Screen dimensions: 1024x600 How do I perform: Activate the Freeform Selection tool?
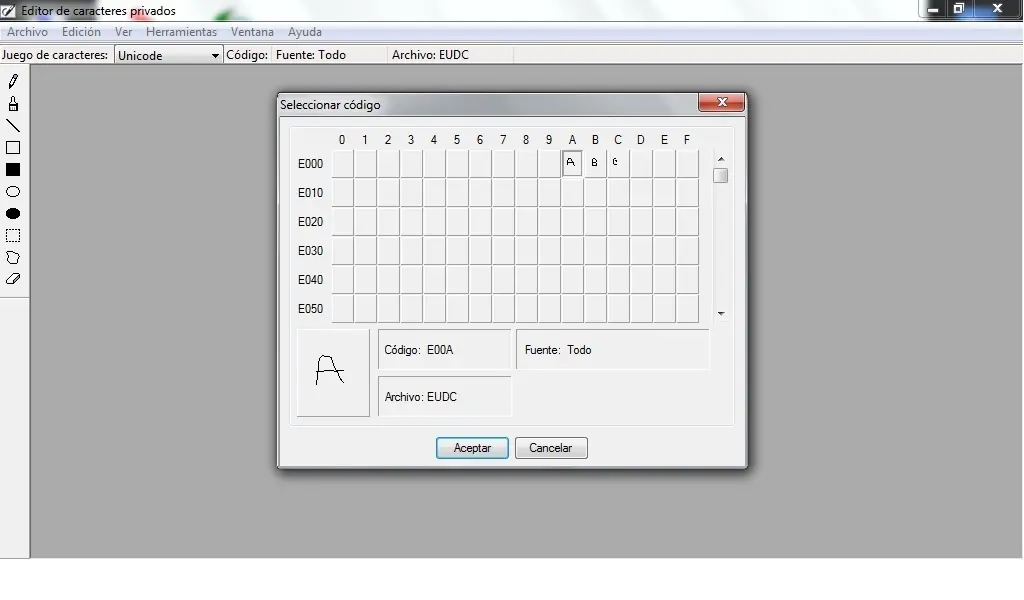click(13, 257)
